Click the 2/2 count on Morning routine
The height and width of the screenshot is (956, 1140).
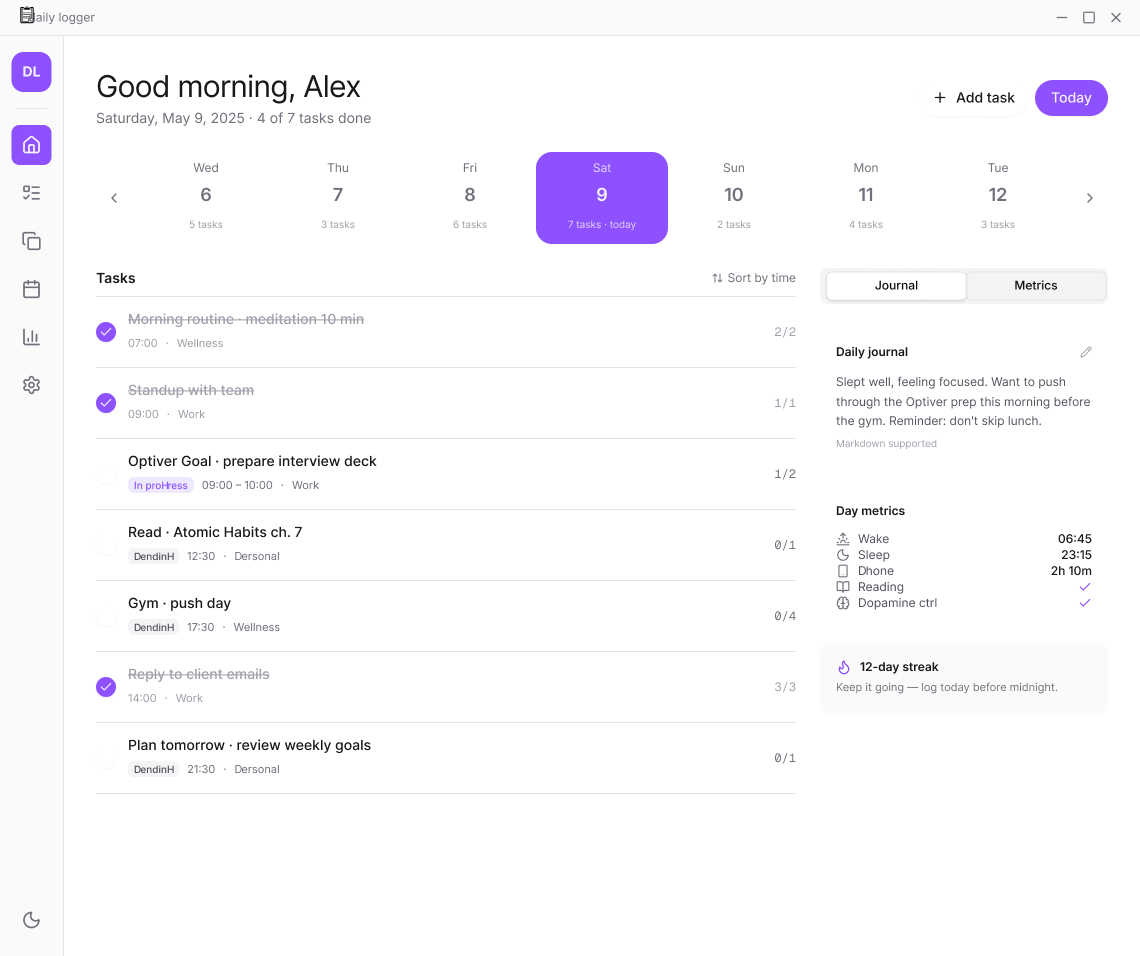(784, 332)
